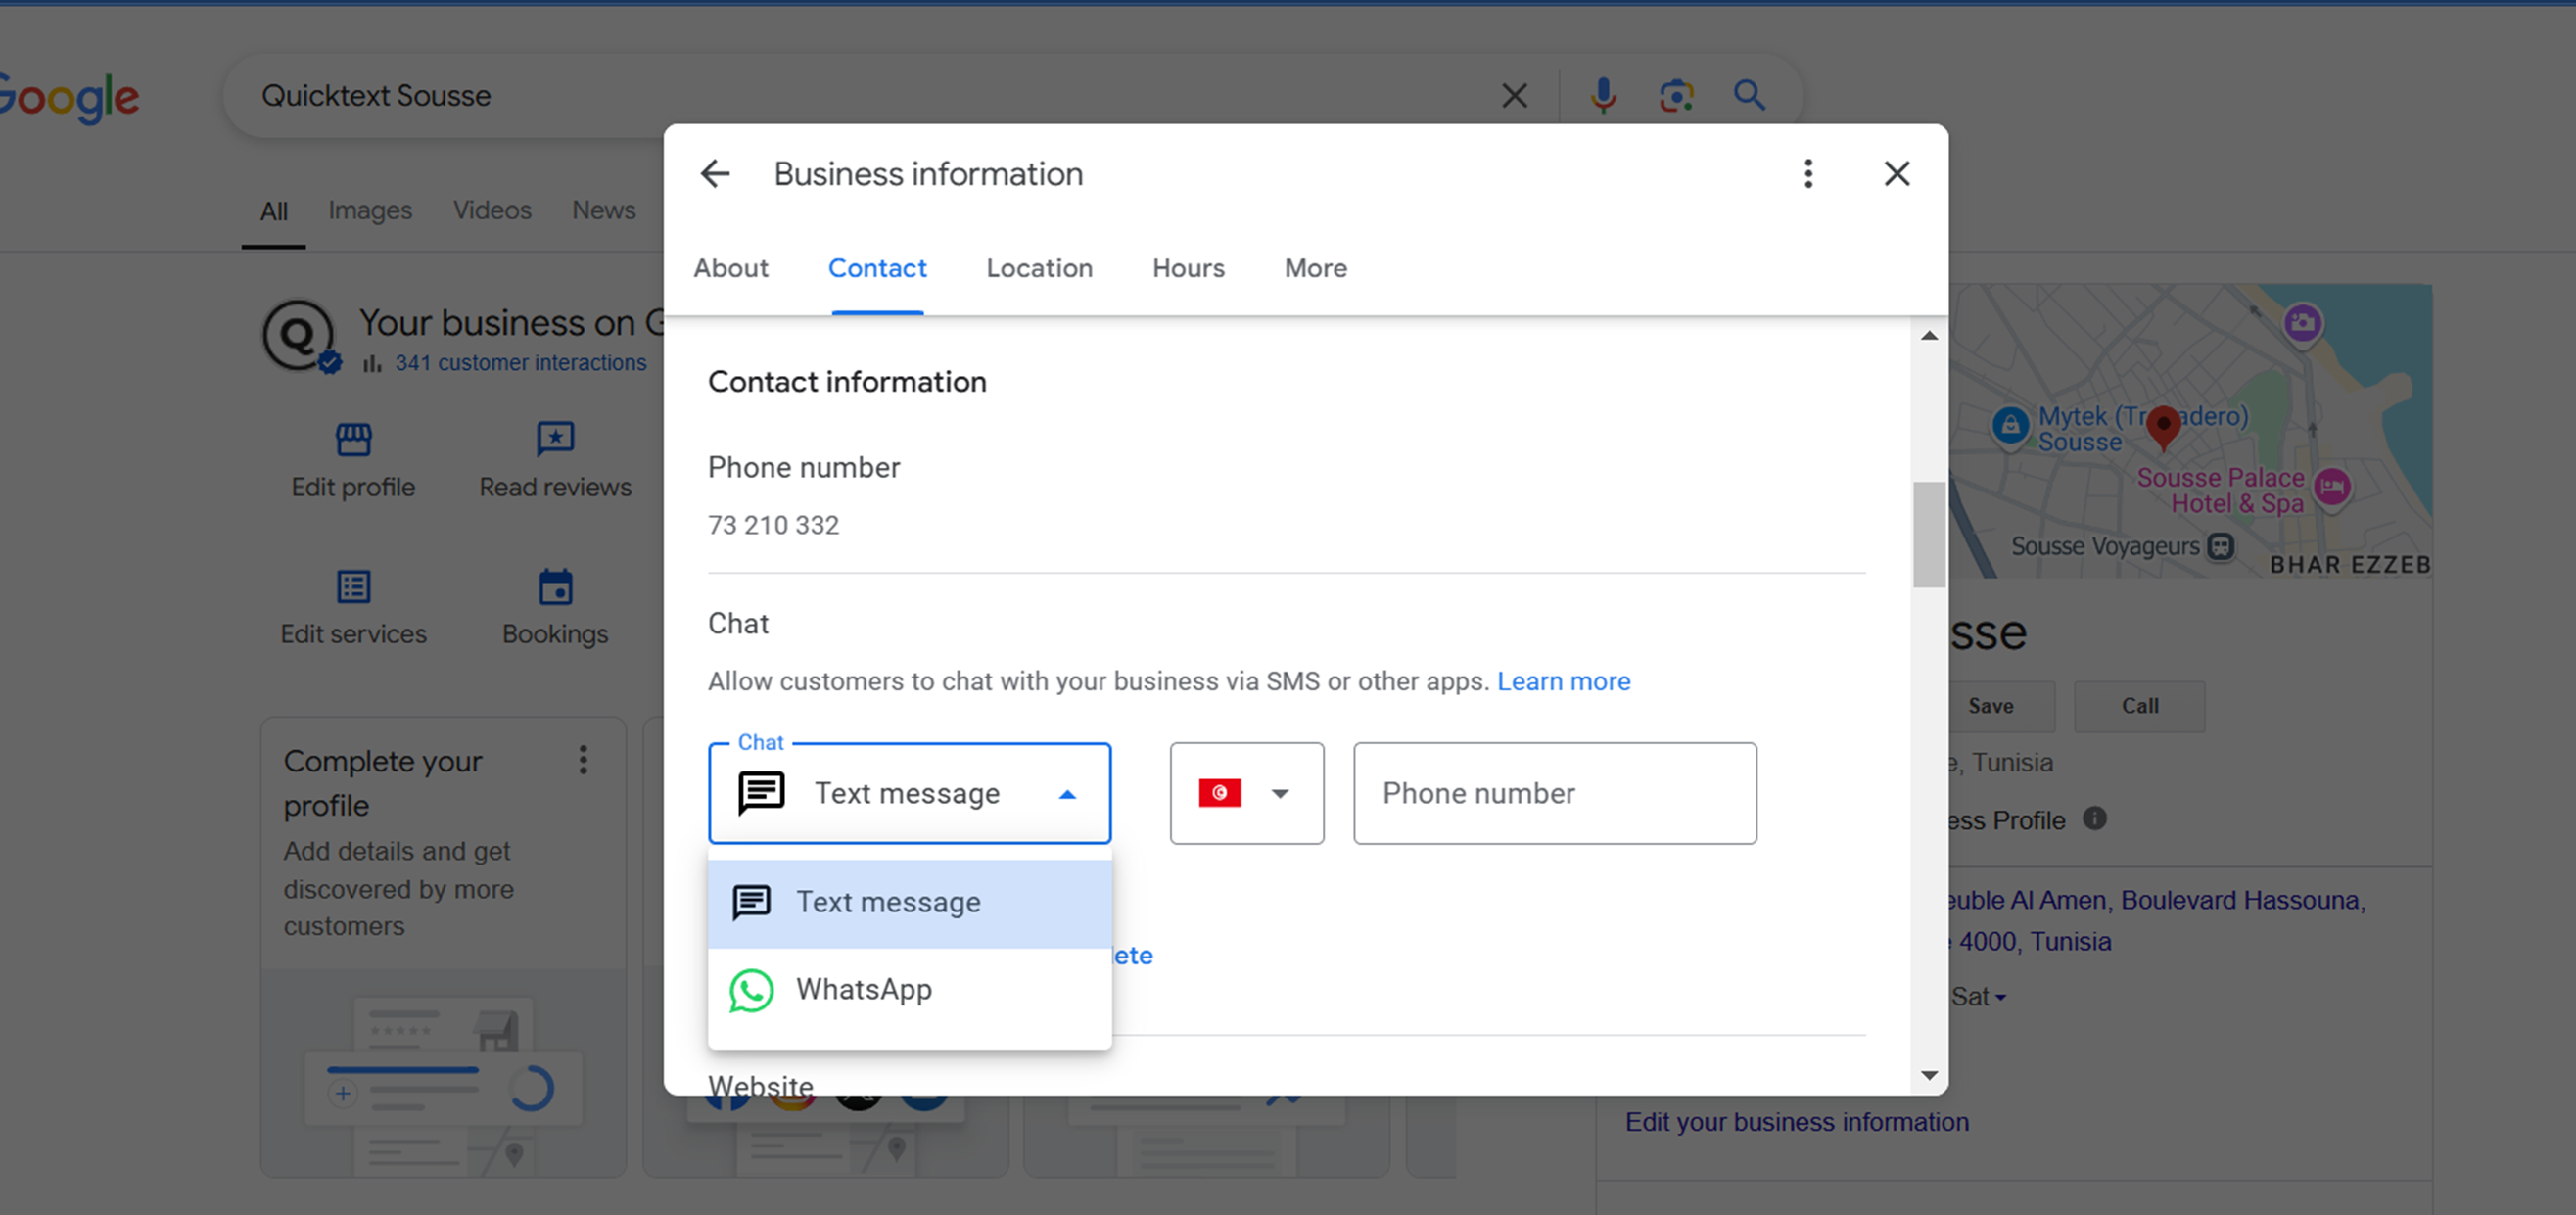
Task: Switch to News search tab
Action: point(603,210)
